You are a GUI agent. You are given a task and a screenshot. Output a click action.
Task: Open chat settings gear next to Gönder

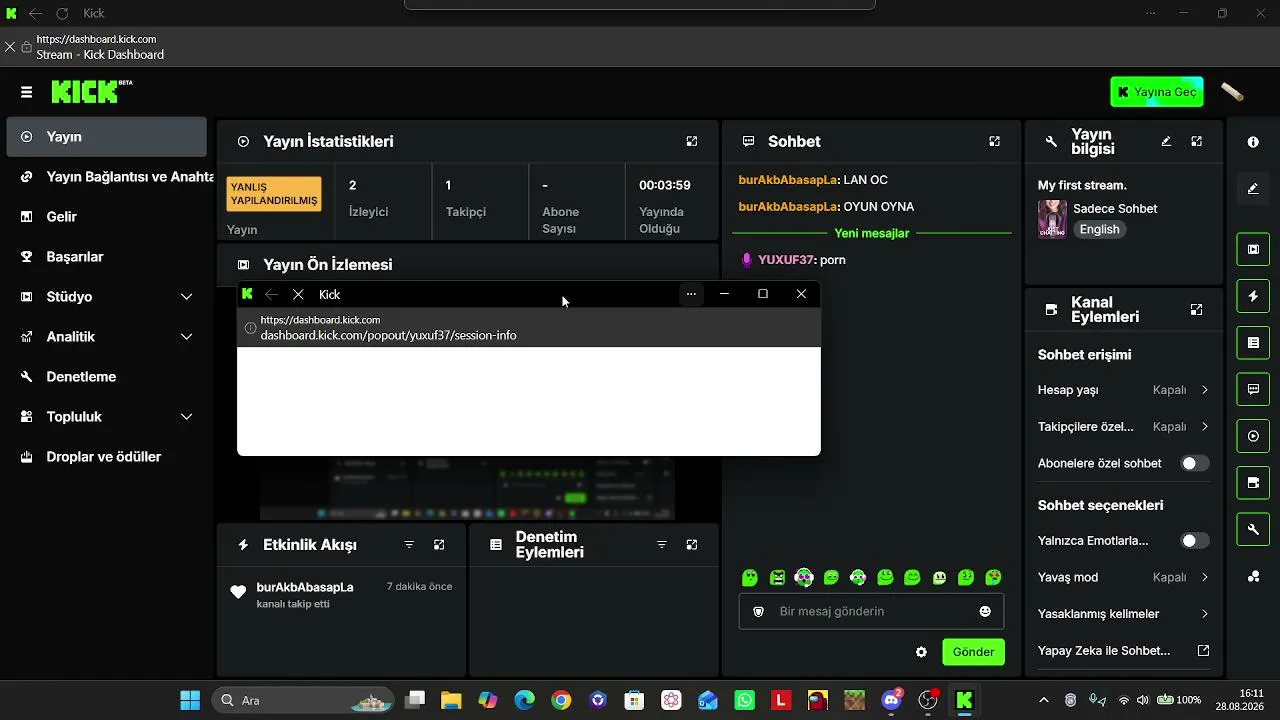[921, 652]
